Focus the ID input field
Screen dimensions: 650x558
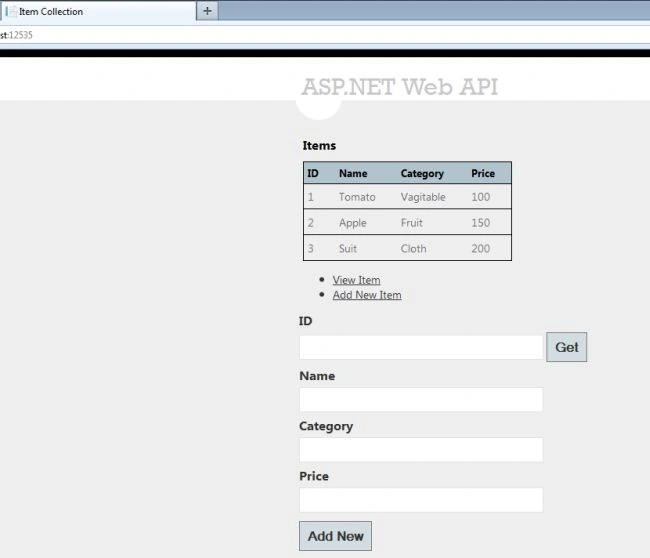coord(421,347)
